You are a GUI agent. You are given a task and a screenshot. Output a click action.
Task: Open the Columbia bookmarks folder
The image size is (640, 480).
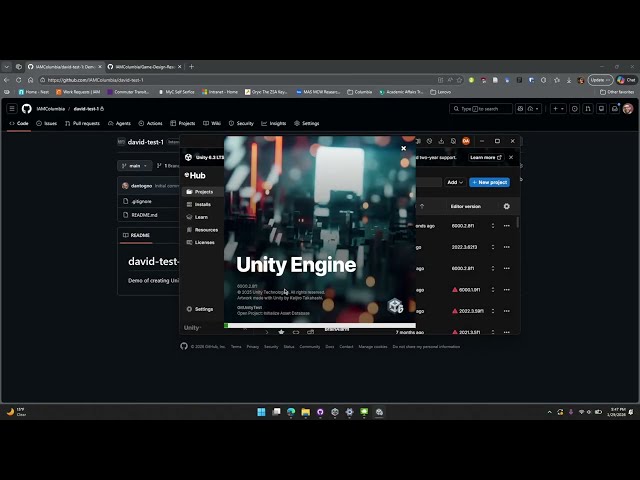[359, 92]
